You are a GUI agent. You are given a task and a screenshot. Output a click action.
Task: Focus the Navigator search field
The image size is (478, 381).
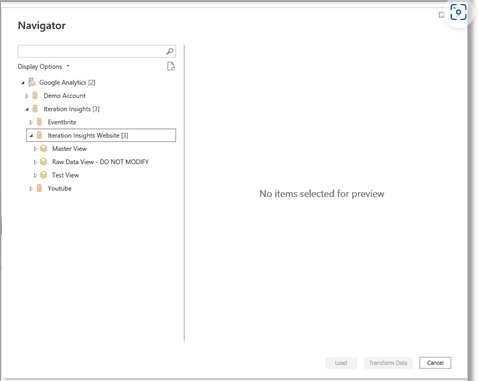(97, 51)
